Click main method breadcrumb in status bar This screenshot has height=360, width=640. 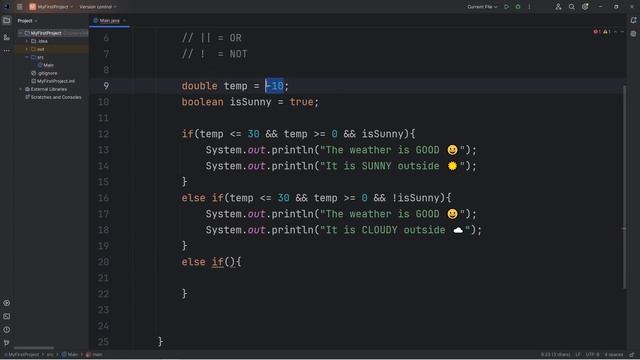[x=94, y=355]
